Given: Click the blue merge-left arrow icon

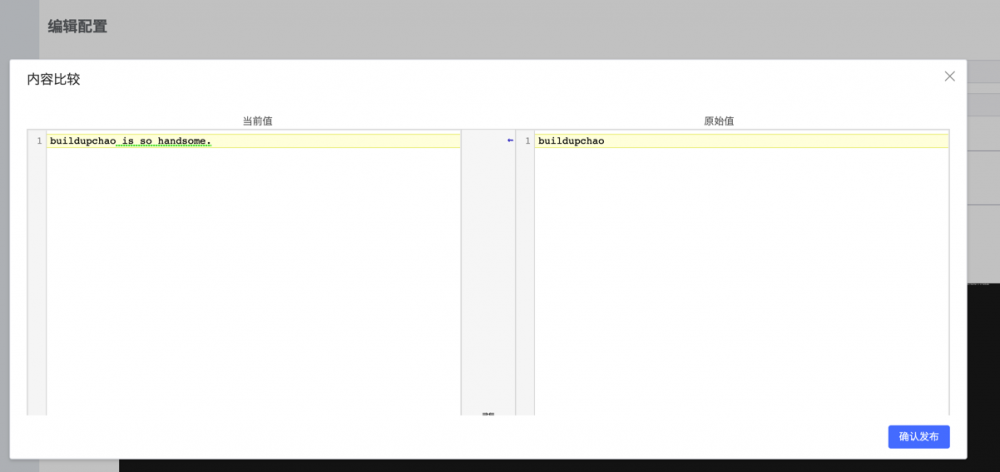Looking at the screenshot, I should coord(510,140).
